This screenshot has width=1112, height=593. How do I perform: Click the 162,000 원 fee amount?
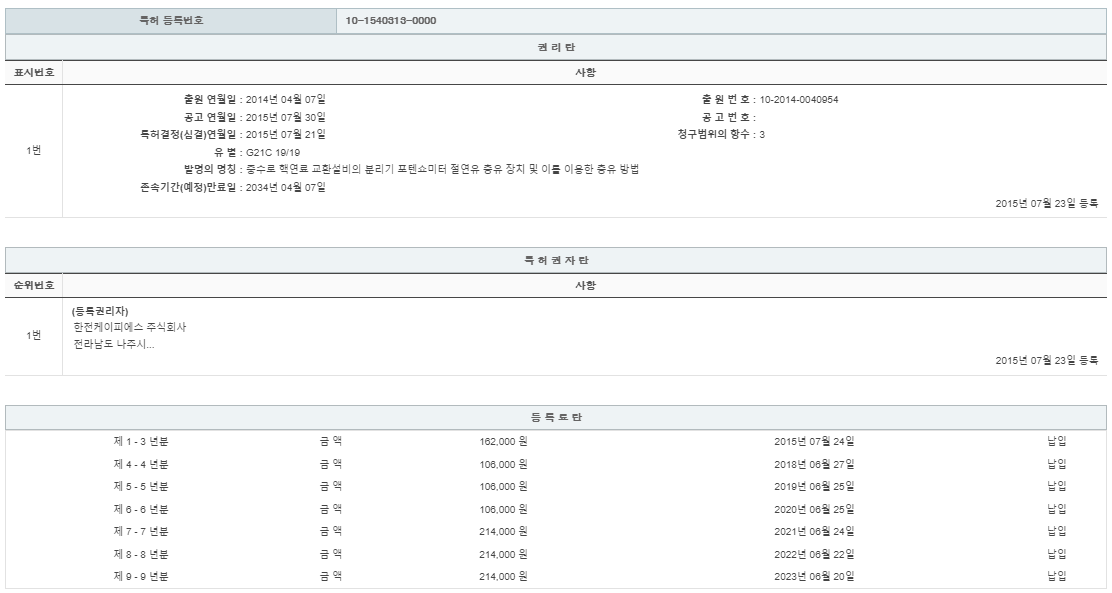pos(503,440)
